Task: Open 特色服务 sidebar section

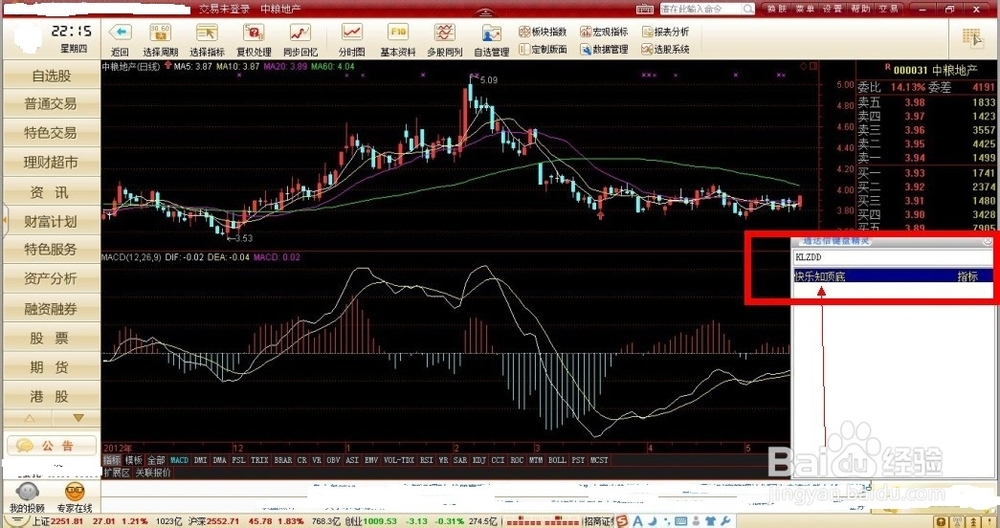Action: click(52, 249)
